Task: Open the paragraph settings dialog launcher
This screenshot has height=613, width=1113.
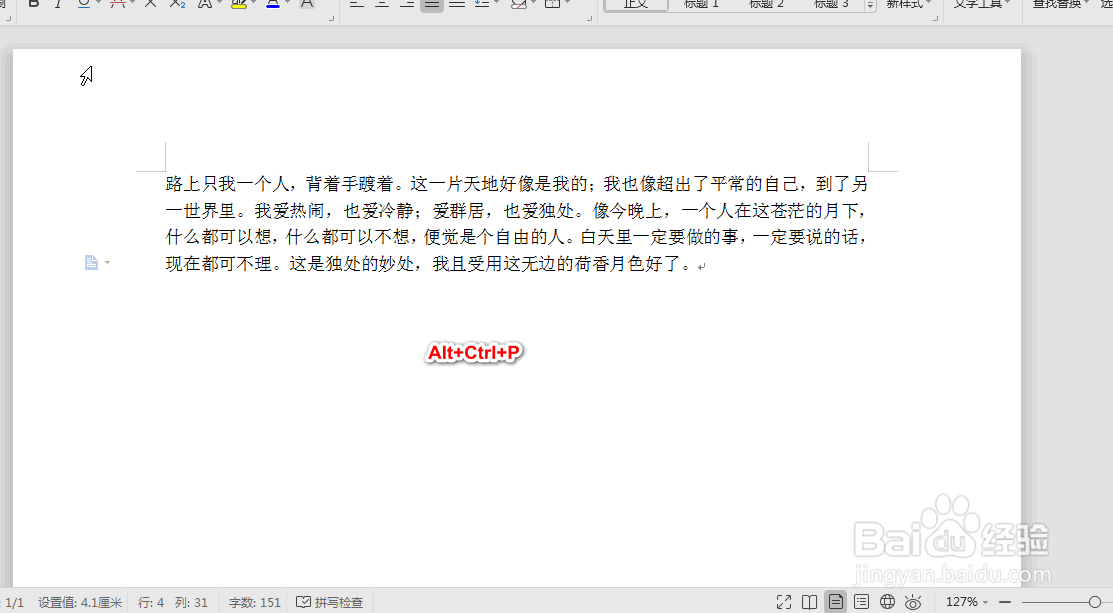Action: 590,18
